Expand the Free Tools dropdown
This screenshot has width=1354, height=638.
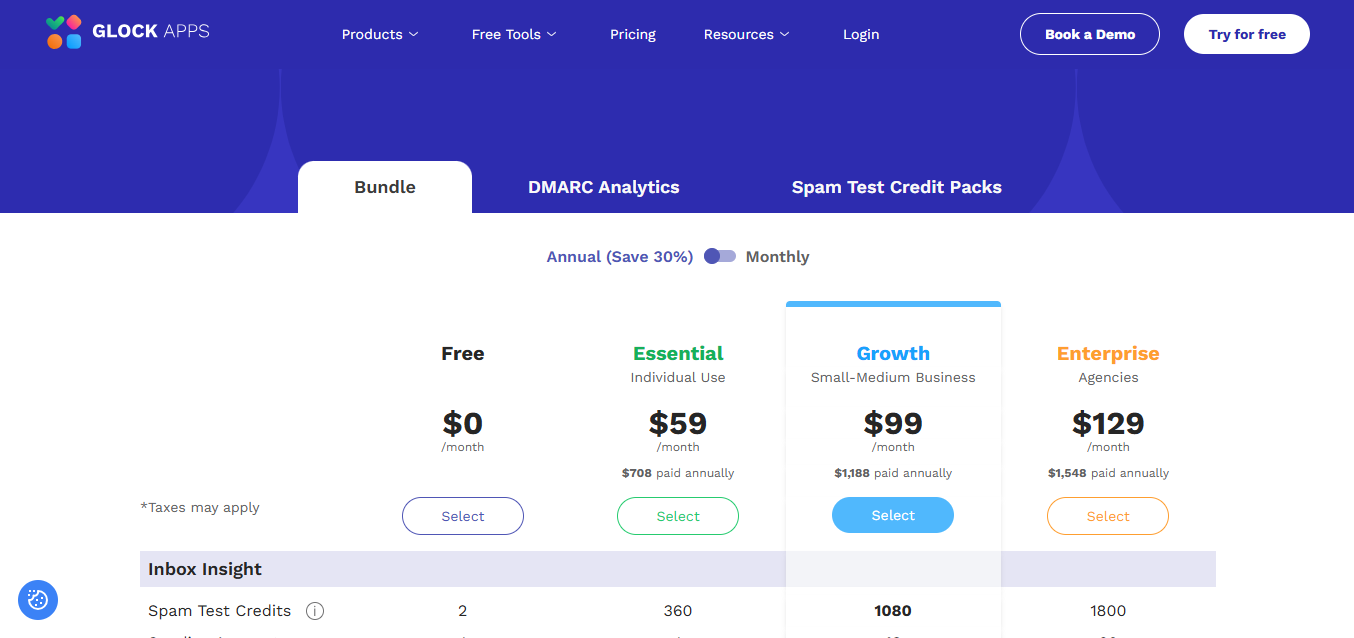click(x=513, y=33)
